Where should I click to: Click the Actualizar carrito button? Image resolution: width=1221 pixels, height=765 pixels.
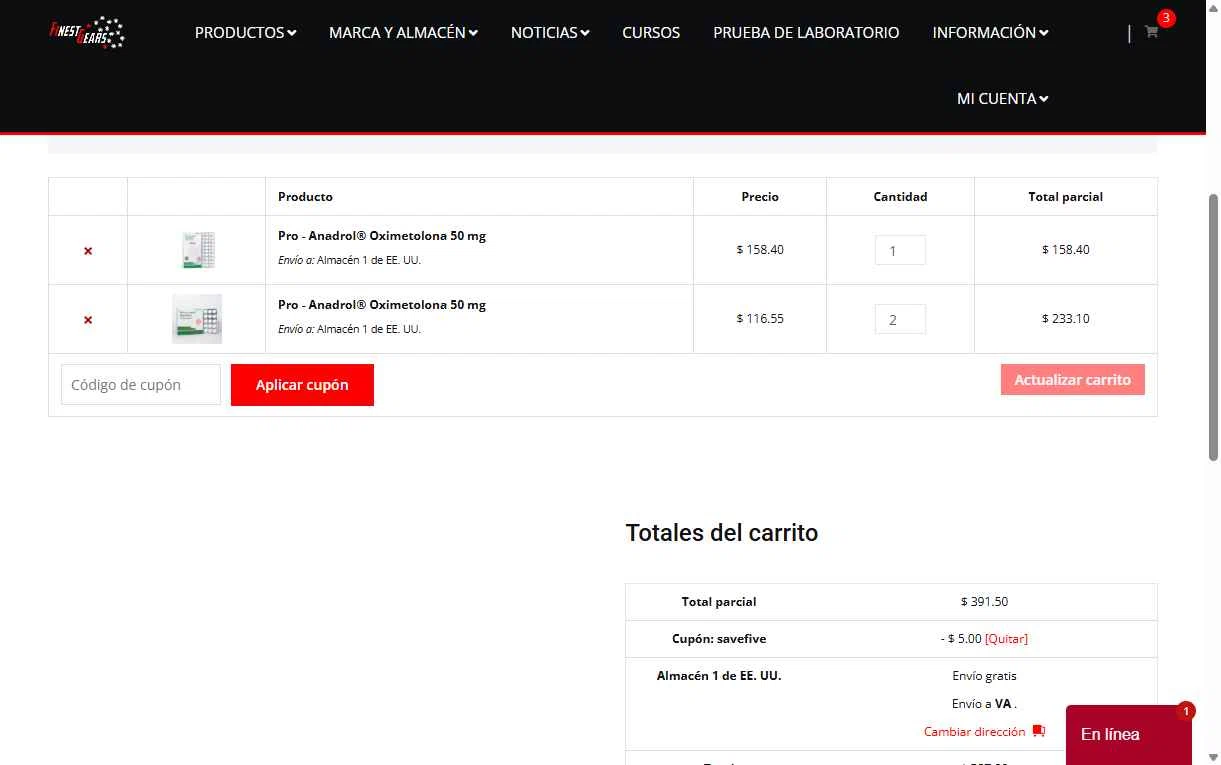(x=1073, y=380)
